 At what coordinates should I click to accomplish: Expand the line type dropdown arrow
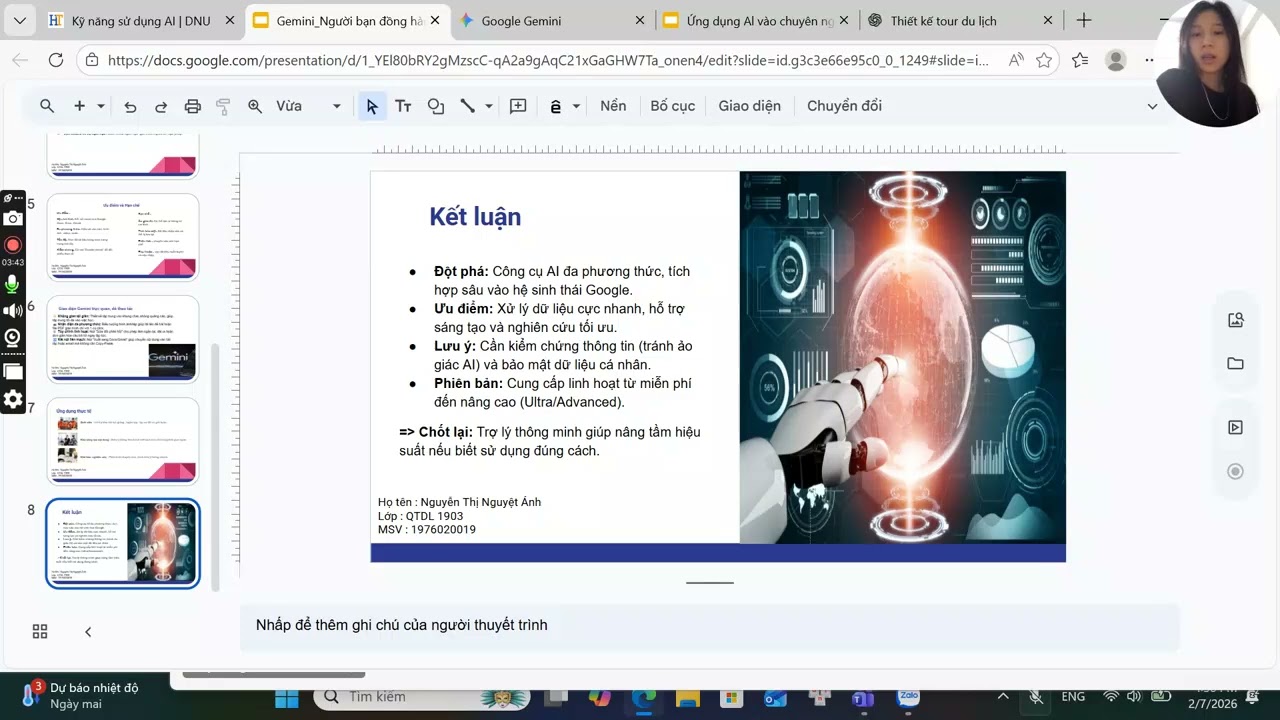tap(489, 106)
